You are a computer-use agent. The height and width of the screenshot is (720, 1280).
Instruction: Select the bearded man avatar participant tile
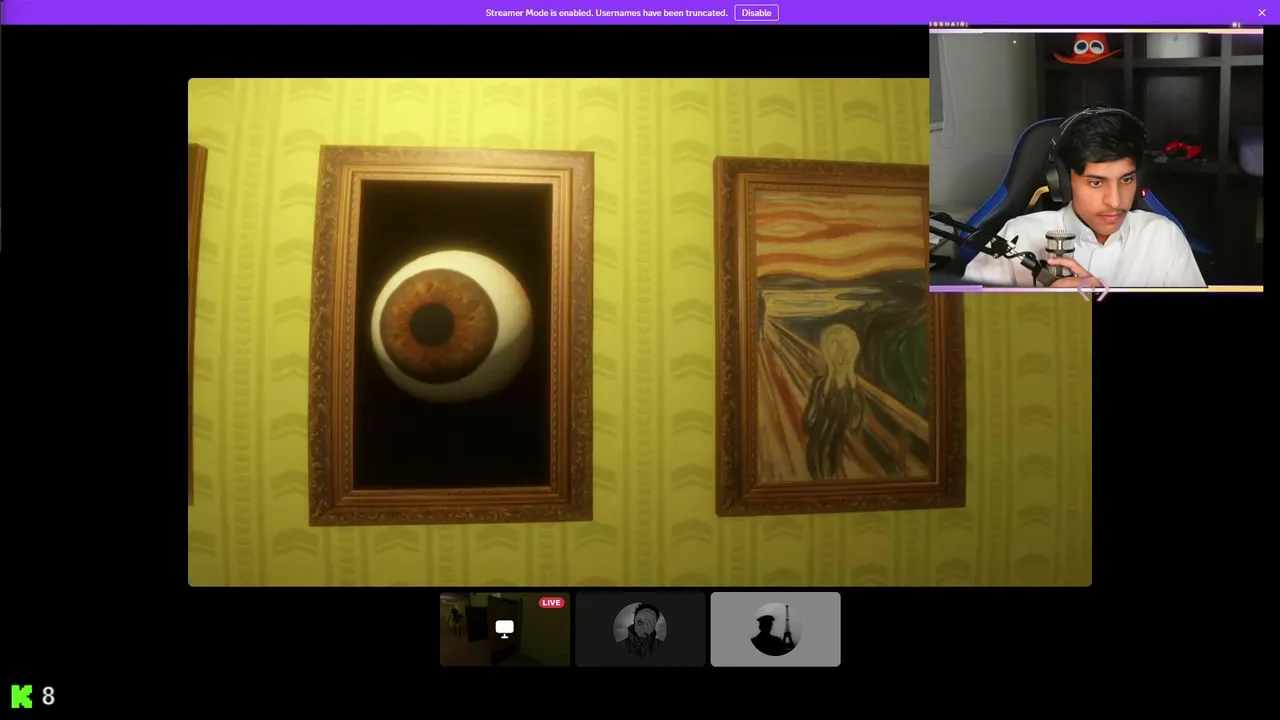tap(640, 629)
